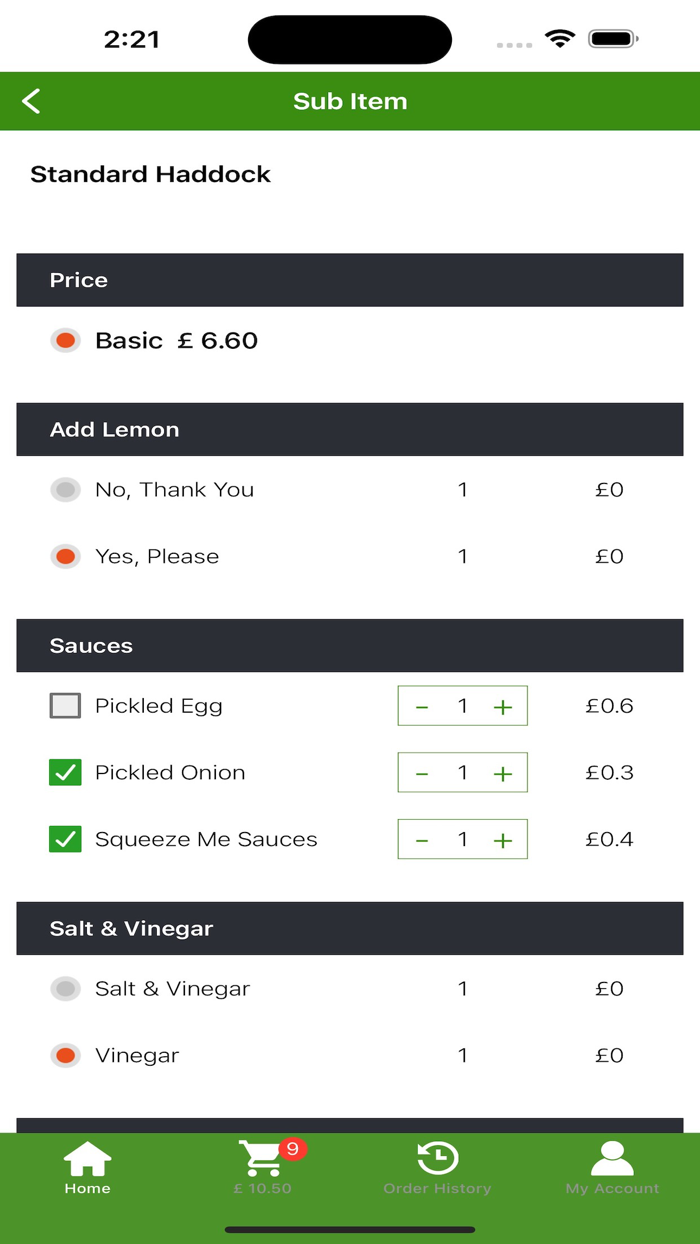The image size is (700, 1244).
Task: Select the Vinegar radio button
Action: 66,1056
